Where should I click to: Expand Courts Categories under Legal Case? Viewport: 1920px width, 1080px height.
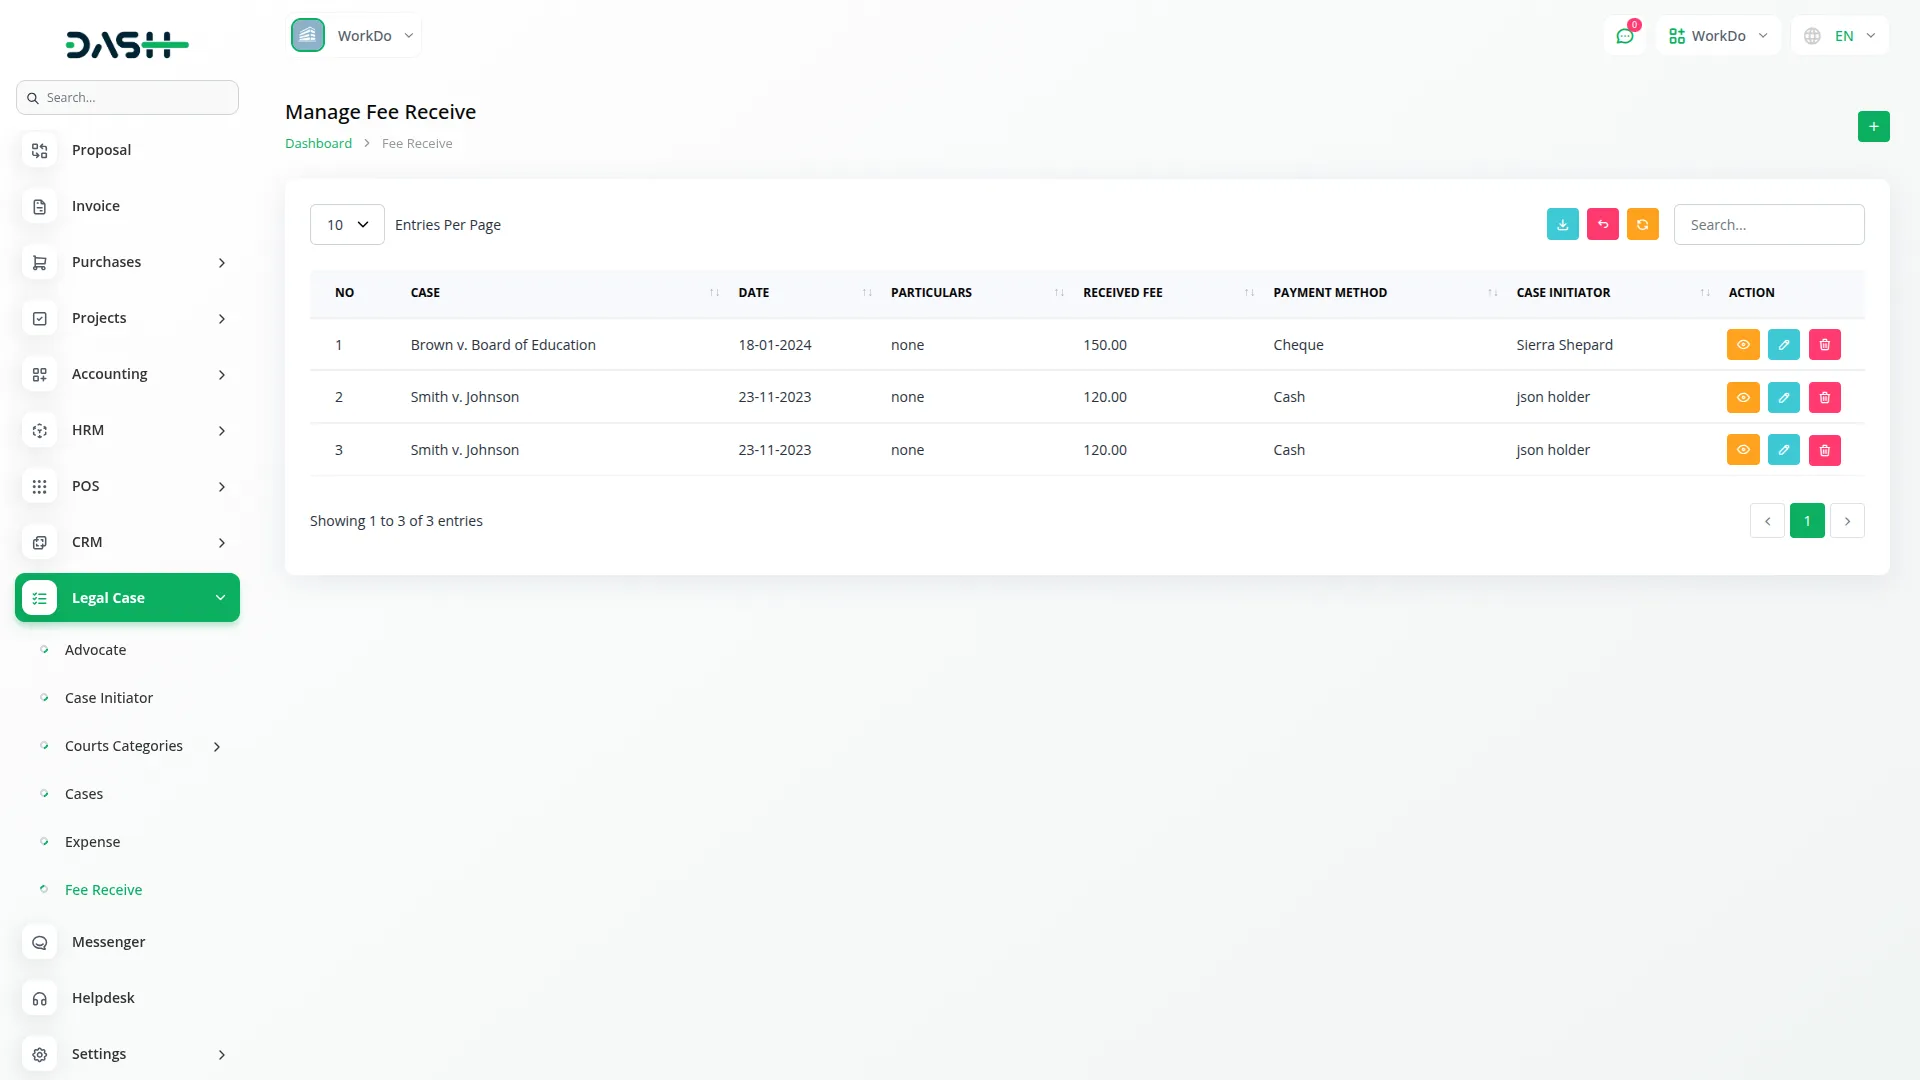(x=123, y=745)
